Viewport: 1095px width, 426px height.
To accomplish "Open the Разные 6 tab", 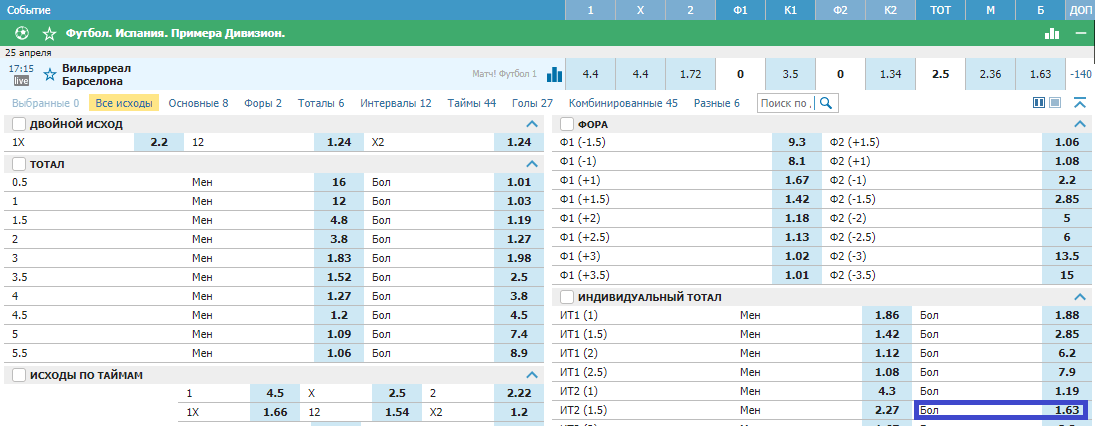I will coord(716,103).
